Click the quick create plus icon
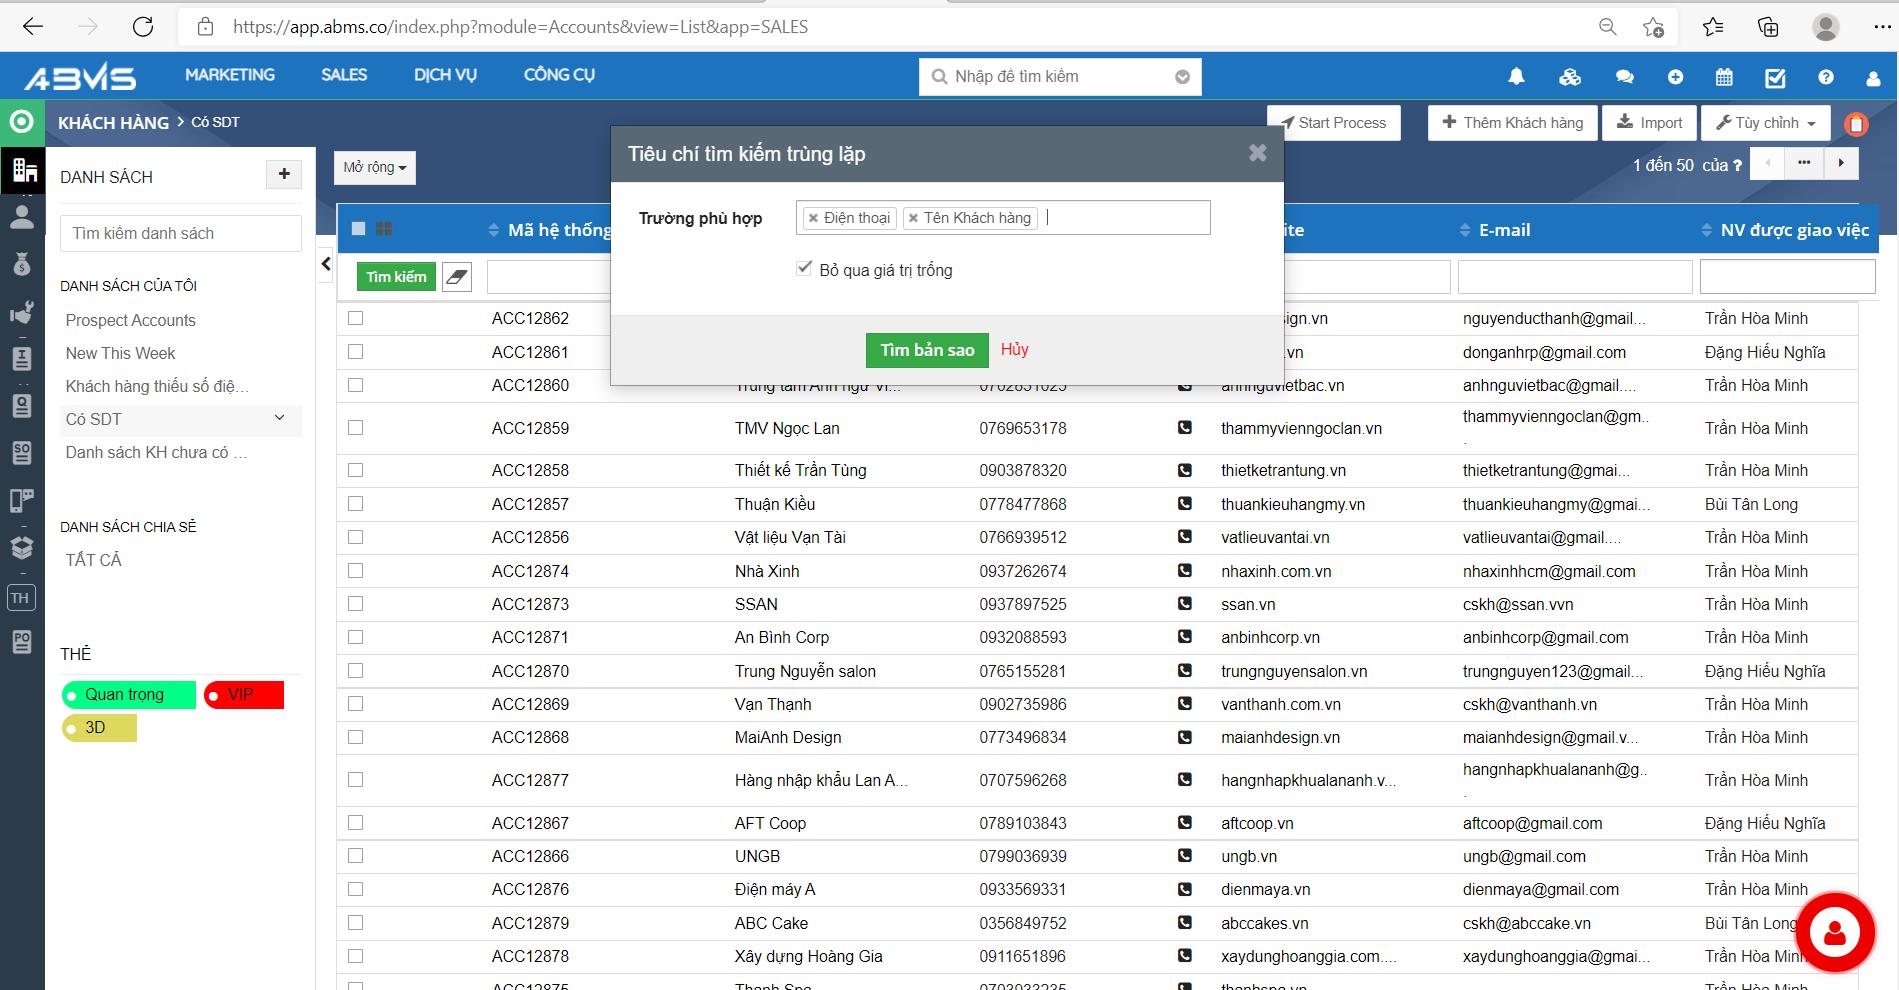The width and height of the screenshot is (1899, 990). click(x=1675, y=77)
